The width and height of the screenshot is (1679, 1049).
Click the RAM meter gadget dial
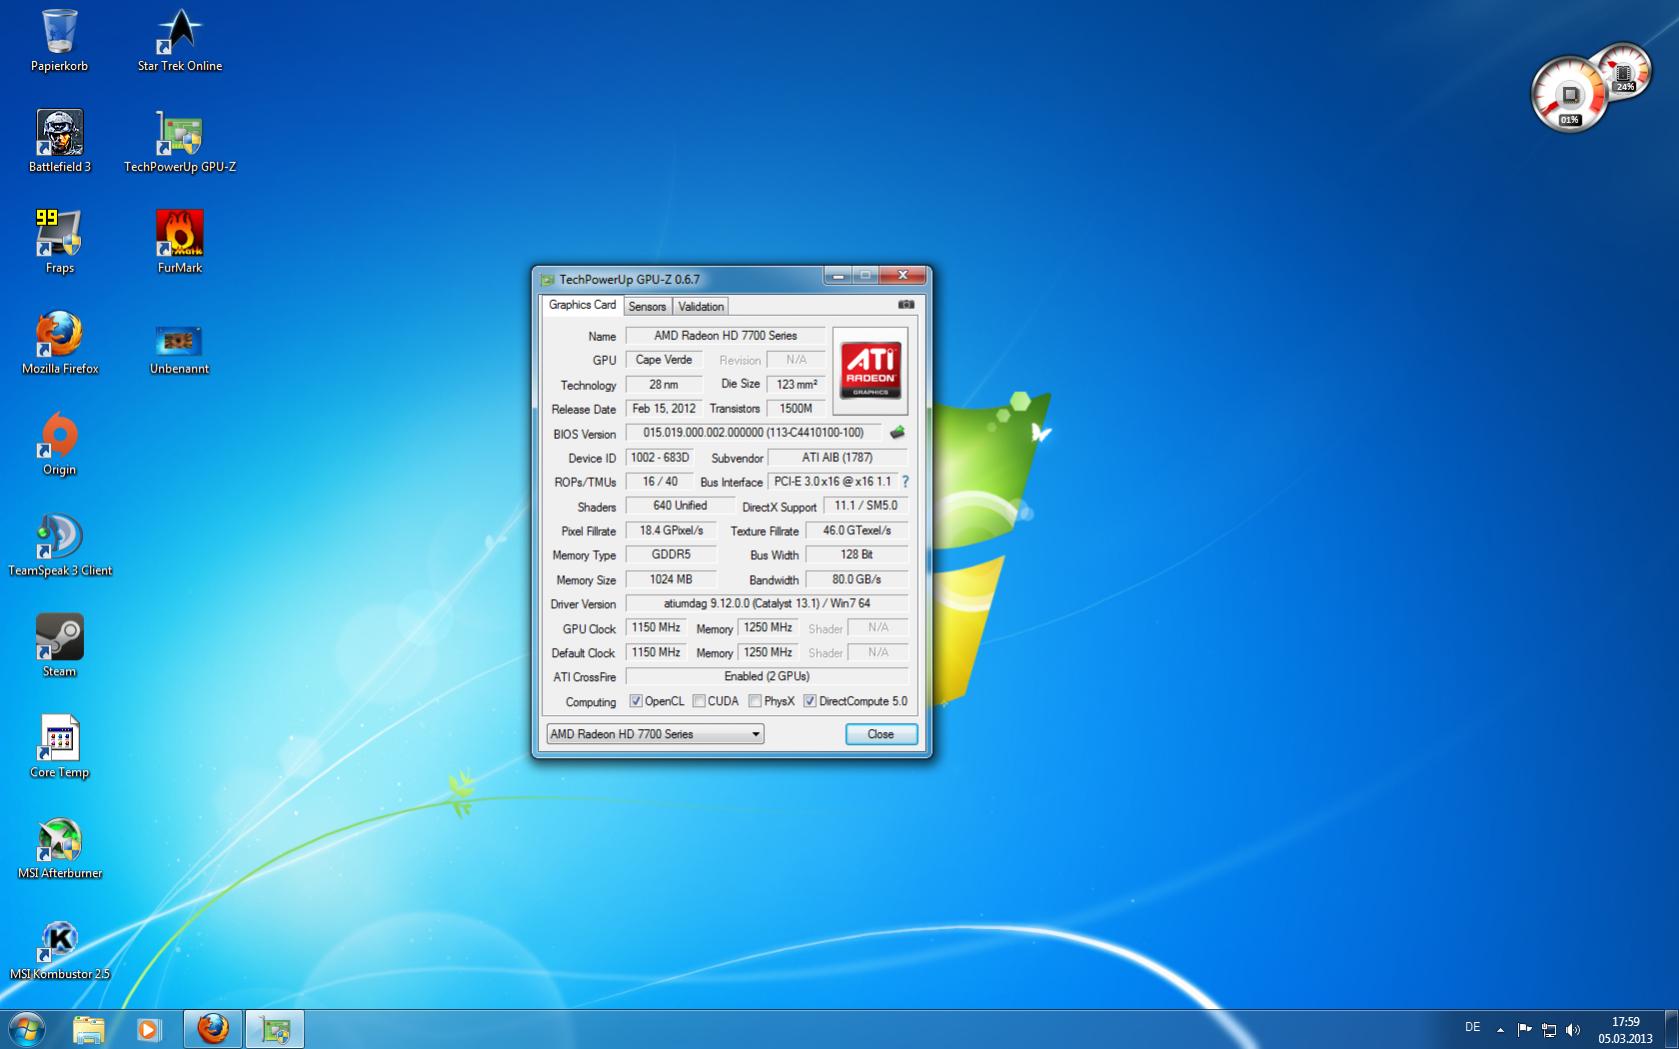1624,72
